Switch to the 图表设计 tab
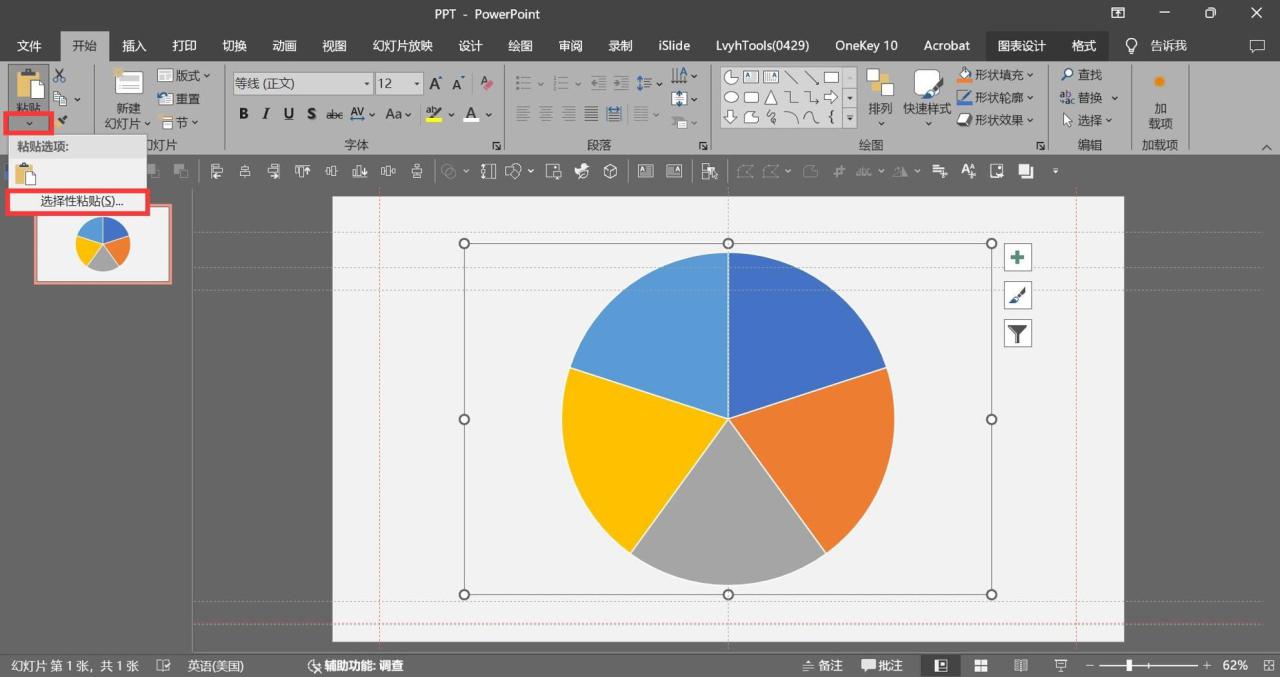 [1021, 46]
